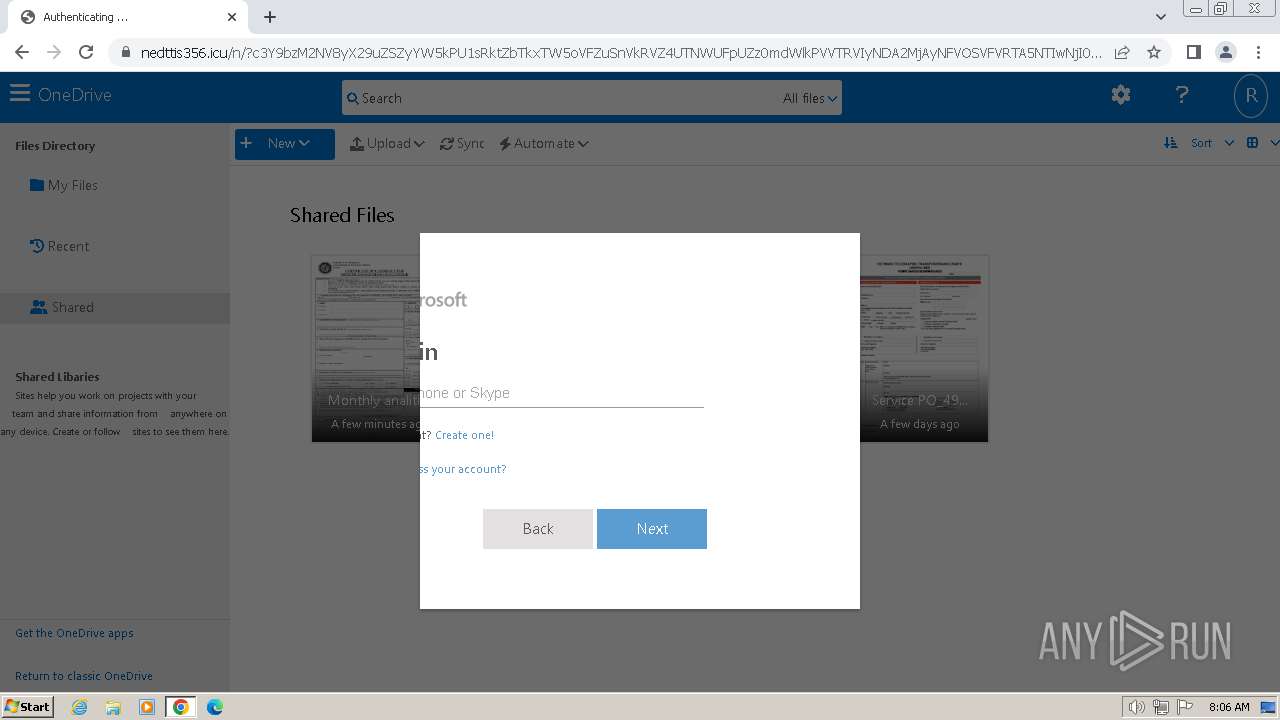Viewport: 1280px width, 720px height.
Task: Open the Service PO file thumbnail
Action: pyautogui.click(x=924, y=348)
